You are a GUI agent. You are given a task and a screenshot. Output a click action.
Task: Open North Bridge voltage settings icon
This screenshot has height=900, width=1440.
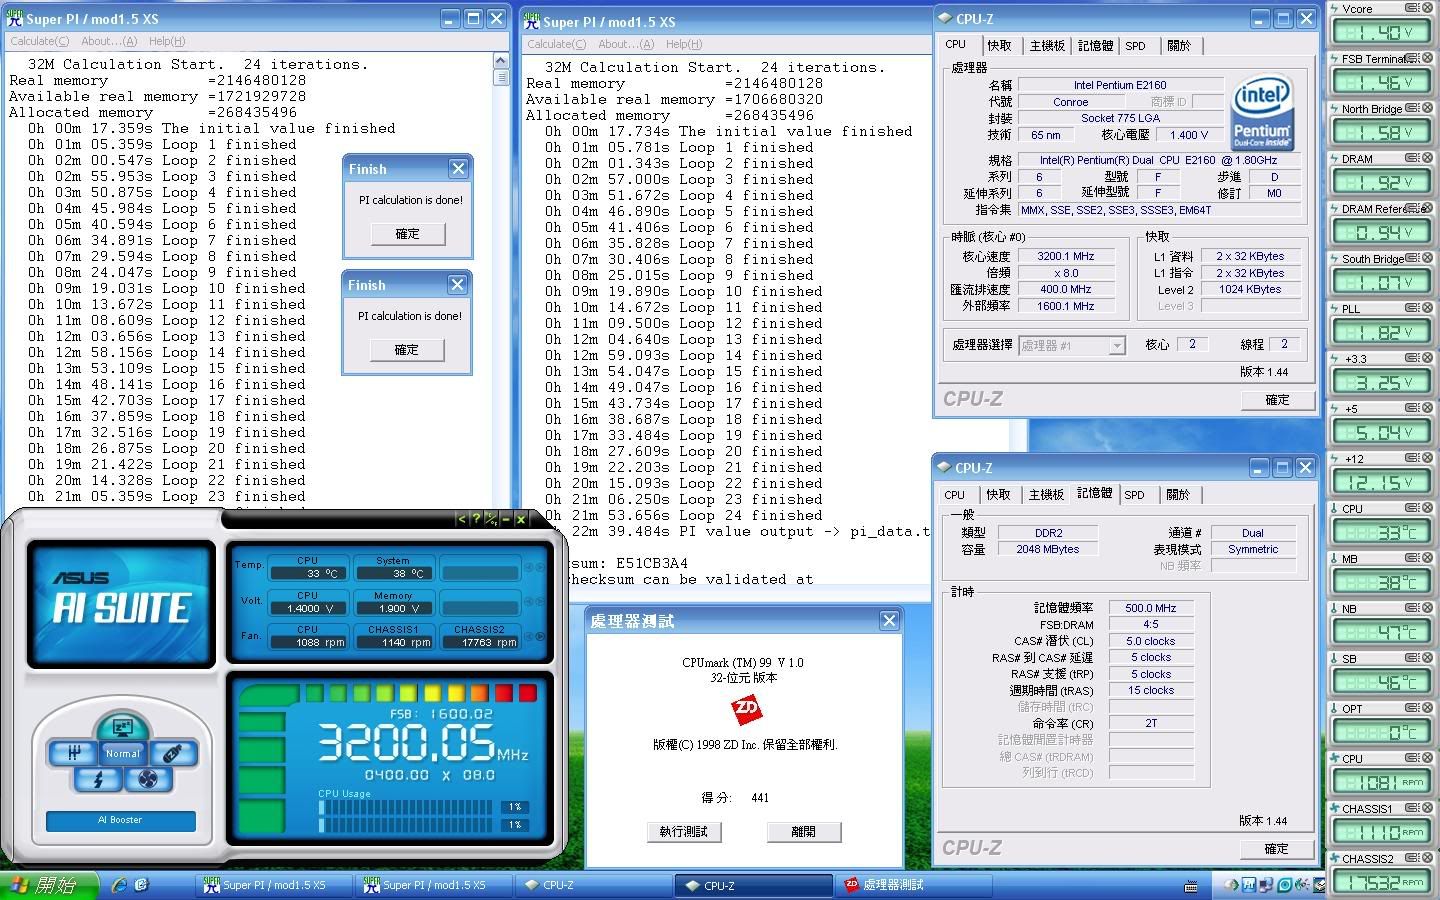(1412, 108)
